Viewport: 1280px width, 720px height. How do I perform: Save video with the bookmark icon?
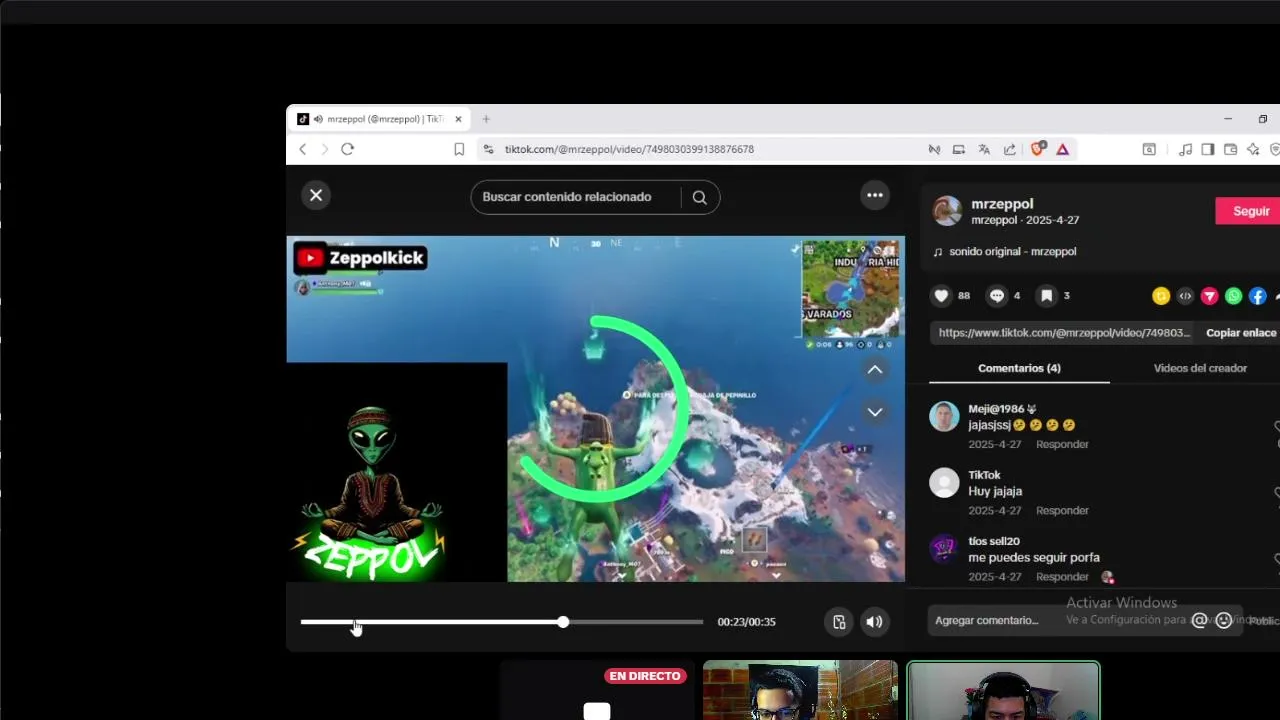[1046, 296]
